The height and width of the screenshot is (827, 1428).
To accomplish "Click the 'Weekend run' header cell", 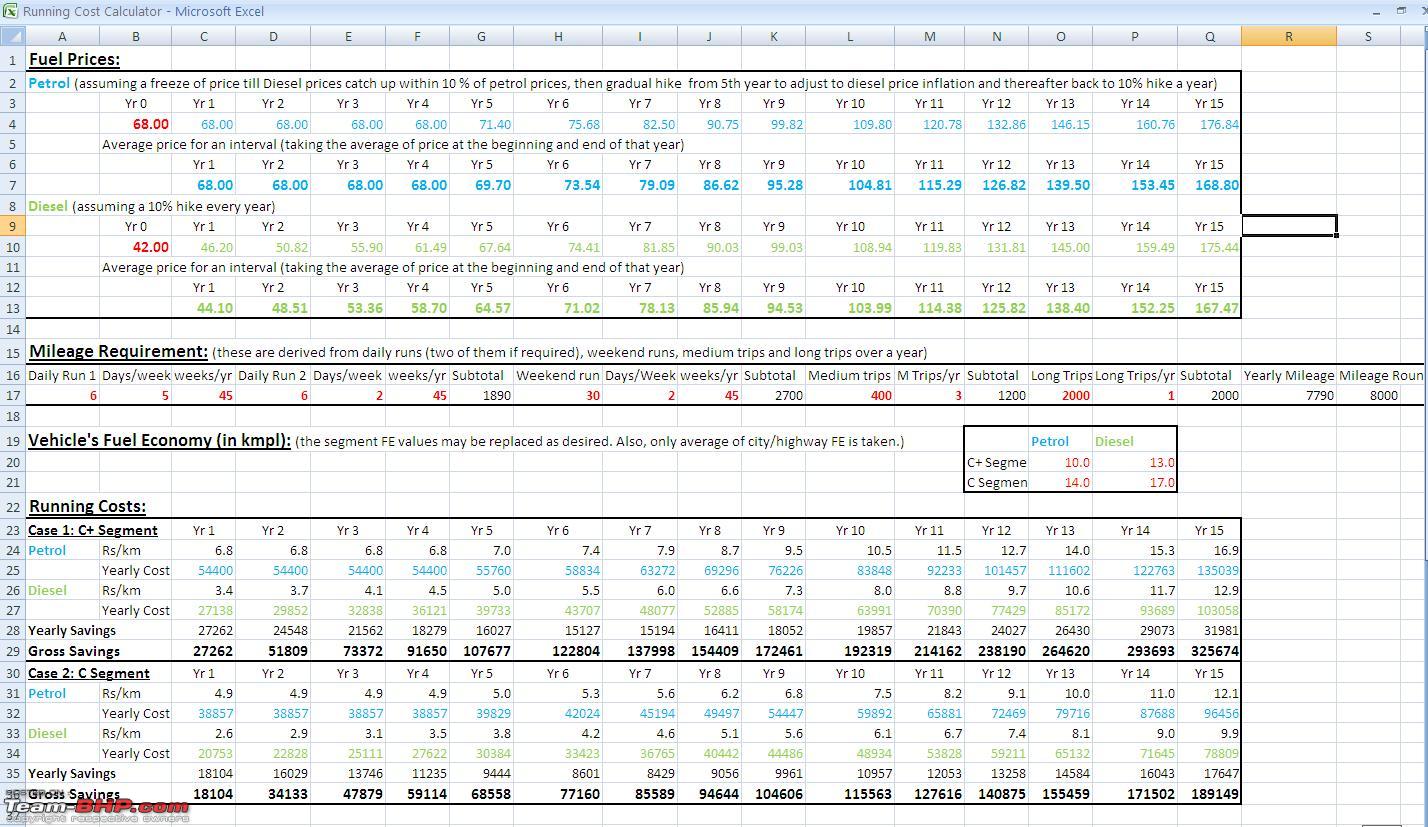I will [x=558, y=375].
